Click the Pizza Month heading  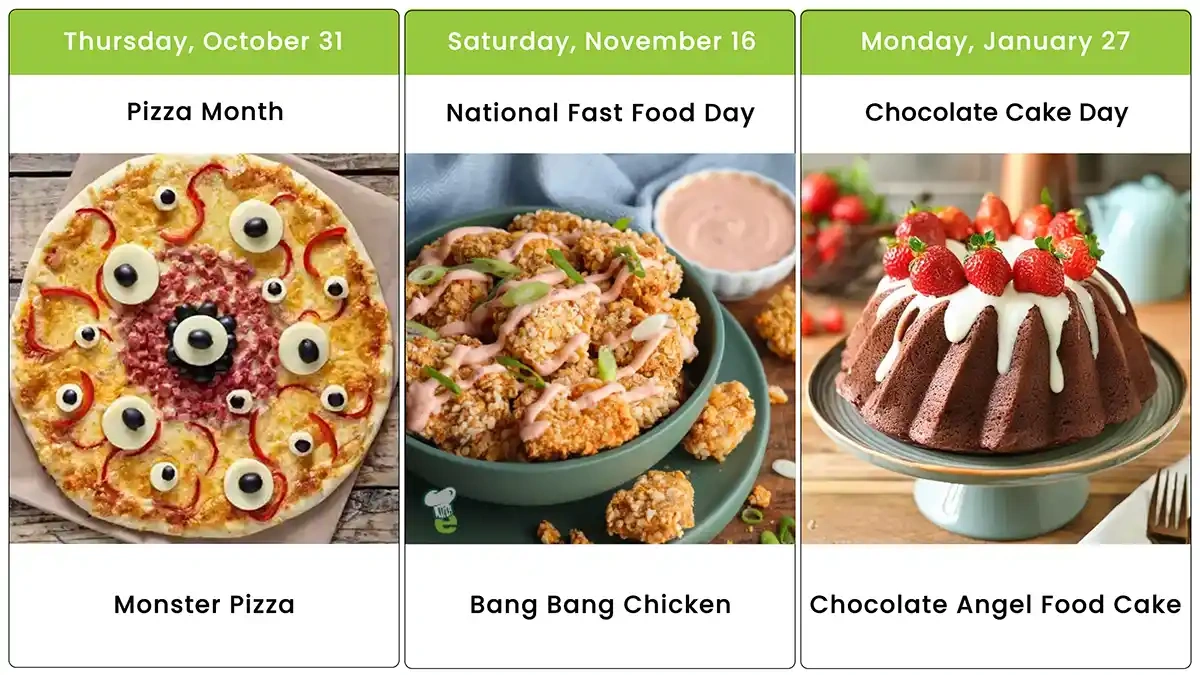[204, 111]
